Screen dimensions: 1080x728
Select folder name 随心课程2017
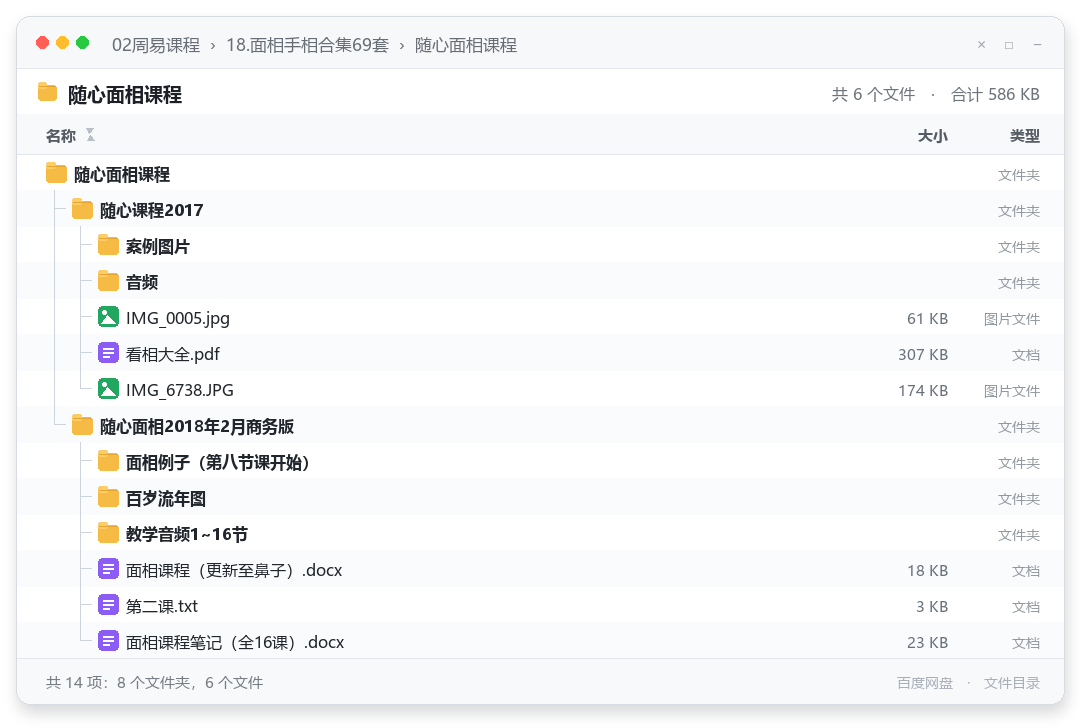152,210
